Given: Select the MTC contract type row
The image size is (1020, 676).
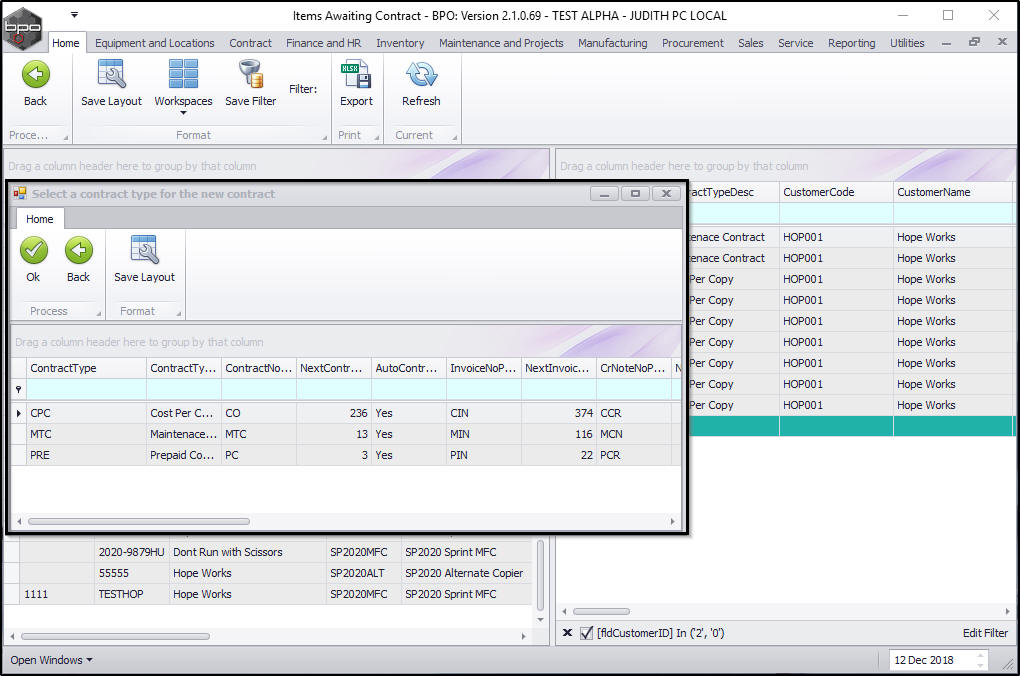Looking at the screenshot, I should [x=41, y=434].
